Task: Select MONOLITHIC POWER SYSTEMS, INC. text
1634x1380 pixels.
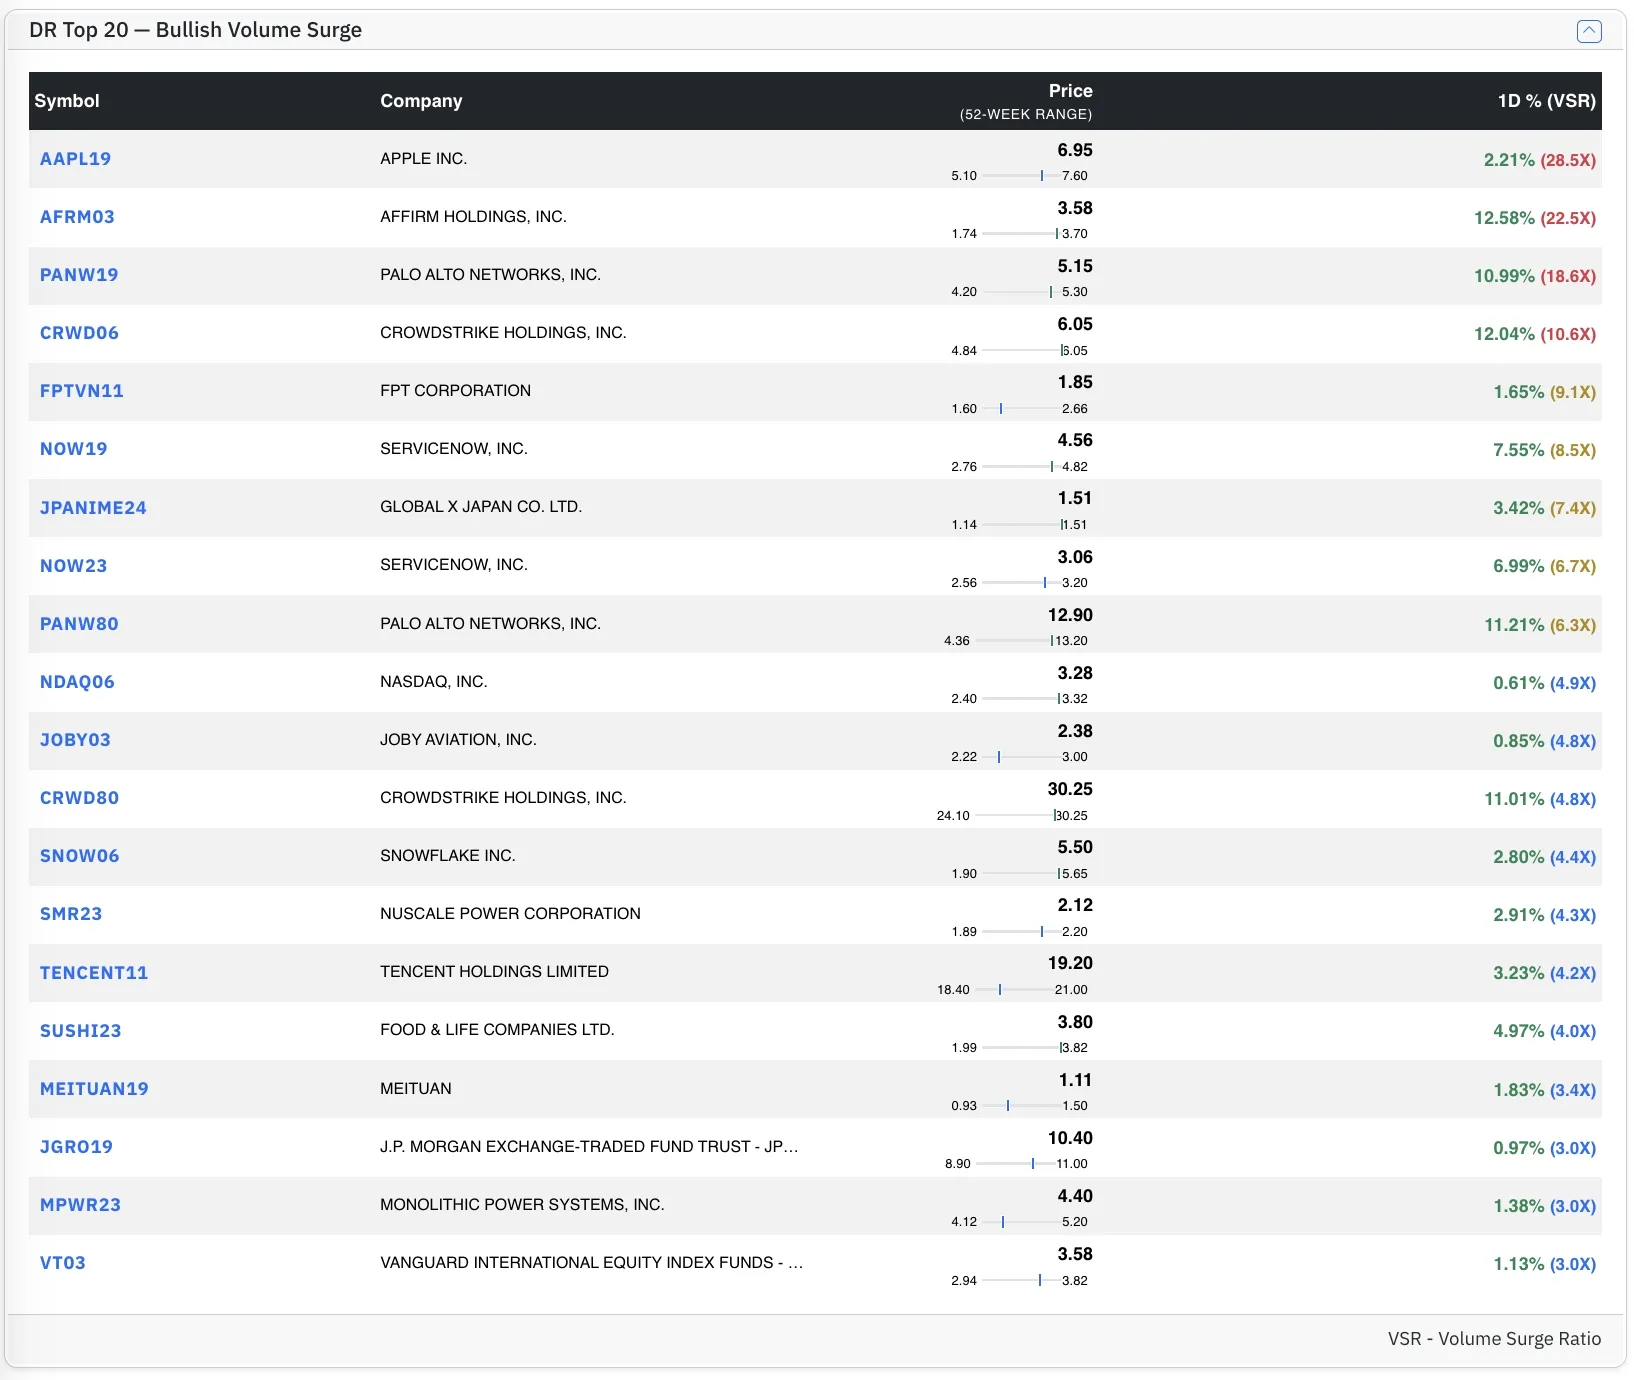Action: point(522,1205)
